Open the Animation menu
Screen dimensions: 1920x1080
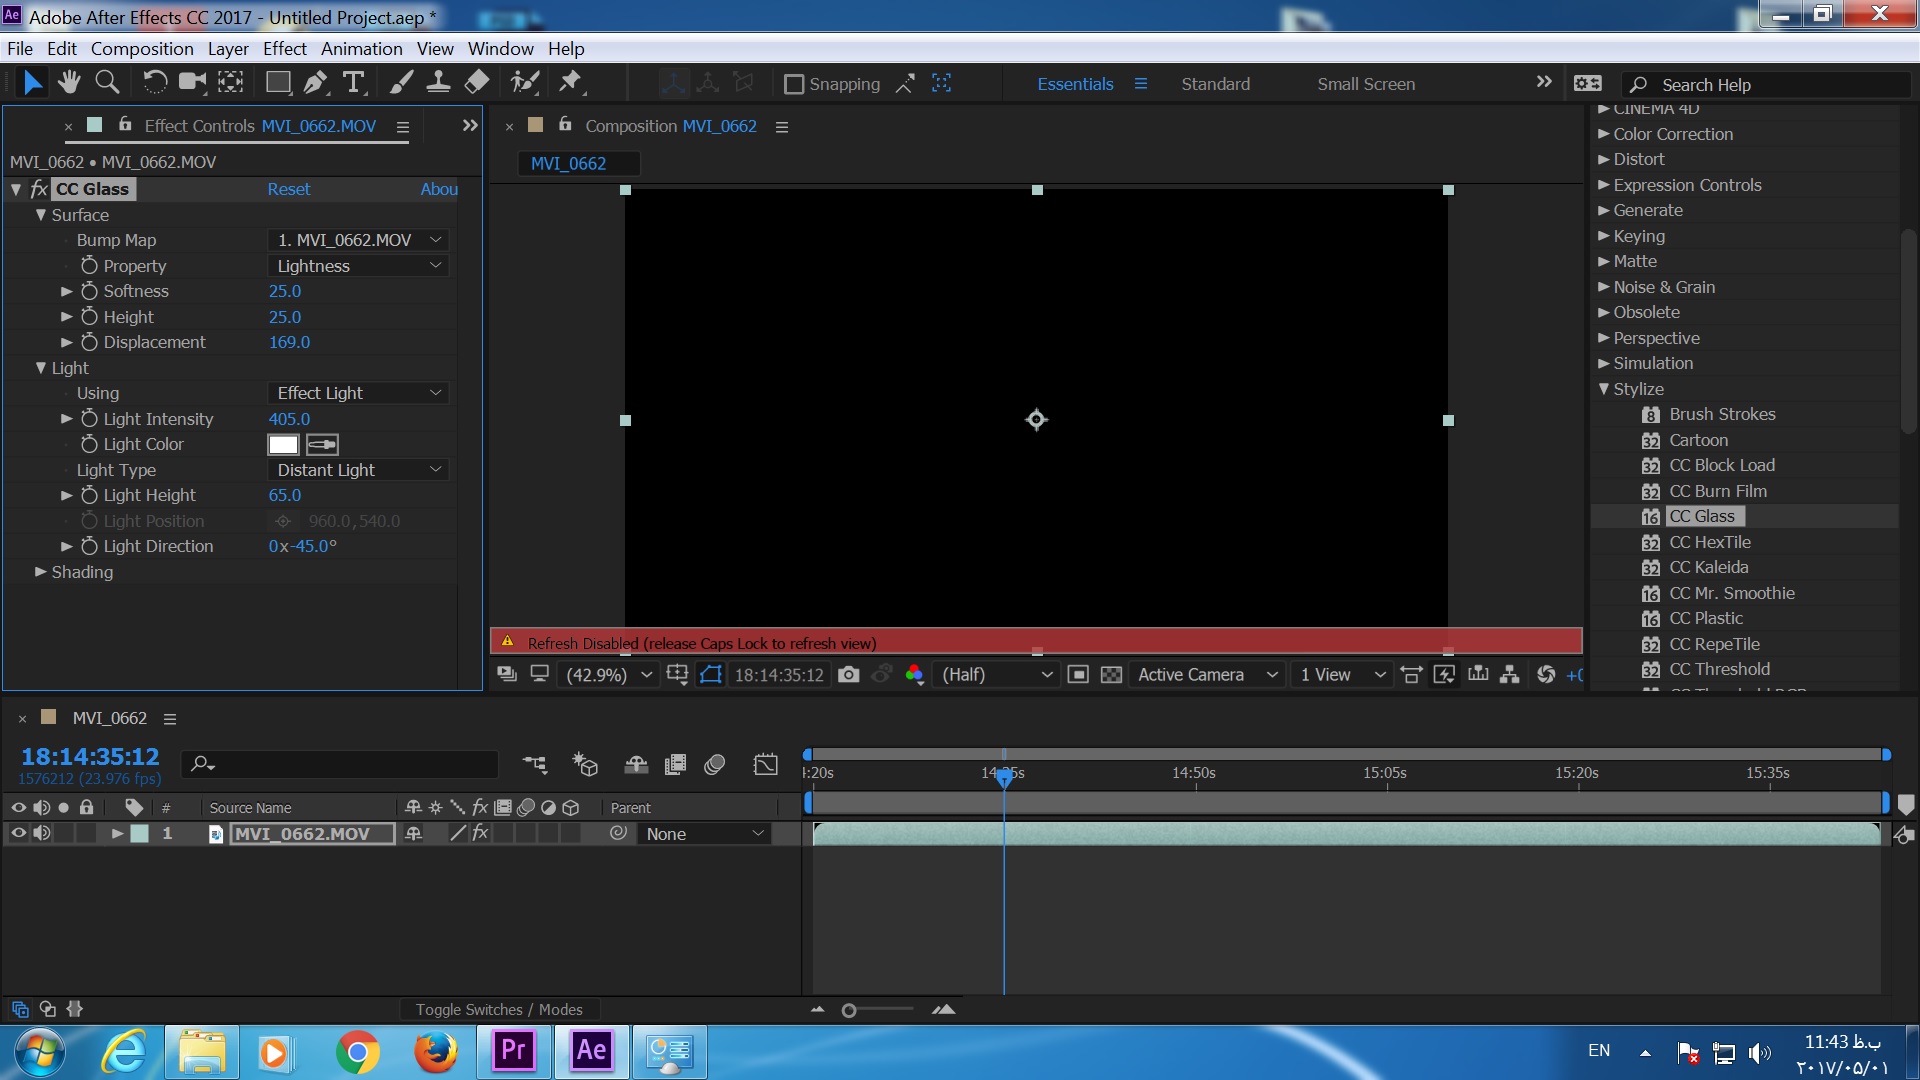[361, 48]
